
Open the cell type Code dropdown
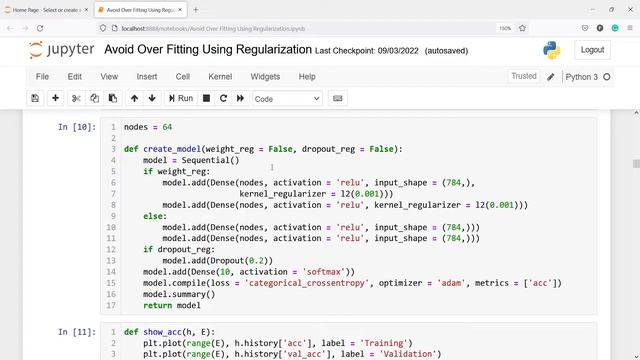tap(287, 99)
